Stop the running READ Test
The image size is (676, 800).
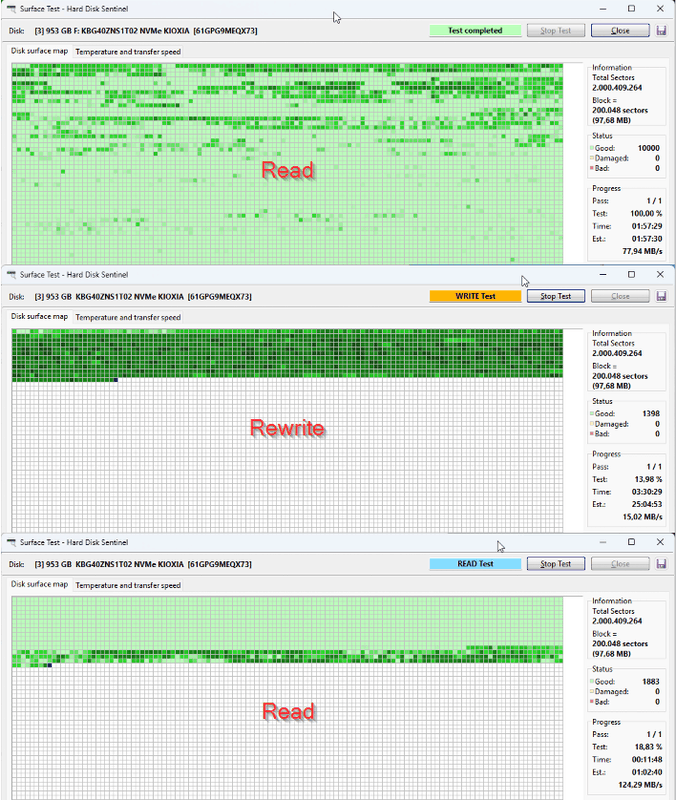pos(556,564)
